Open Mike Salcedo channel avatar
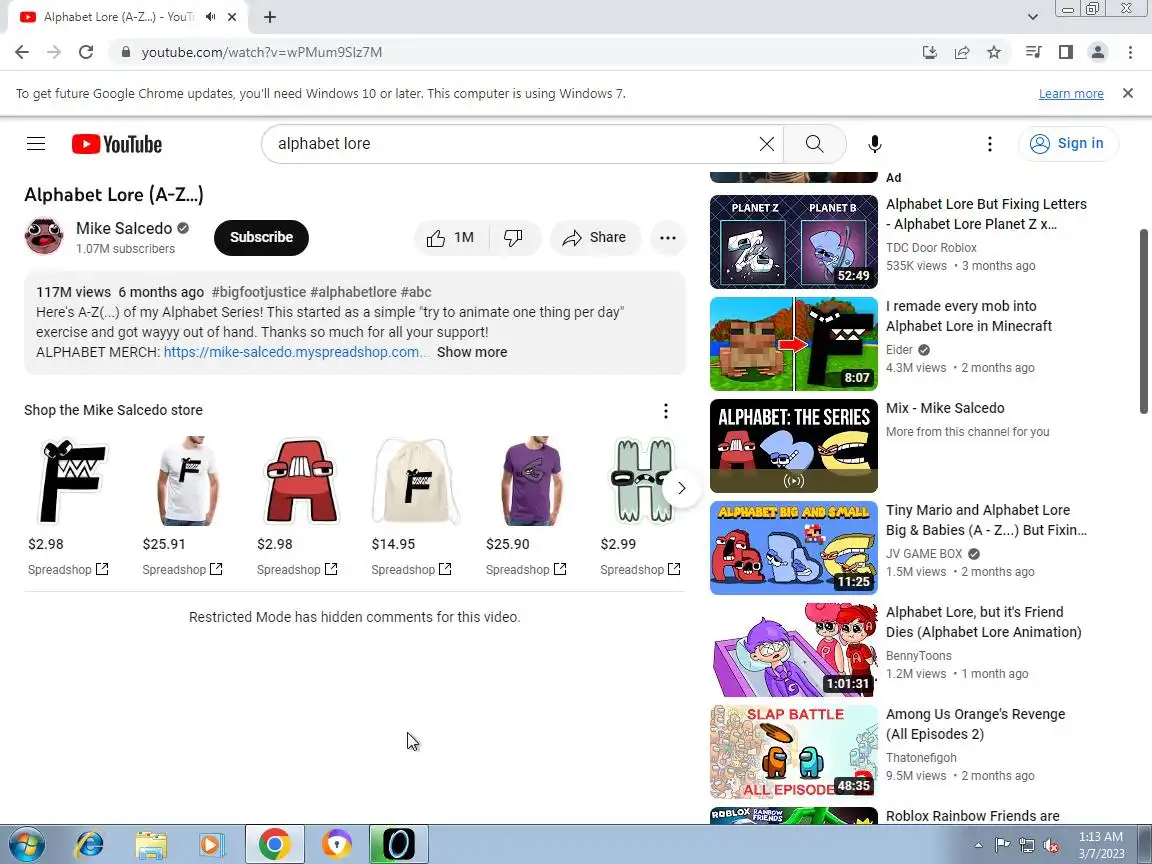The width and height of the screenshot is (1152, 864). 44,237
